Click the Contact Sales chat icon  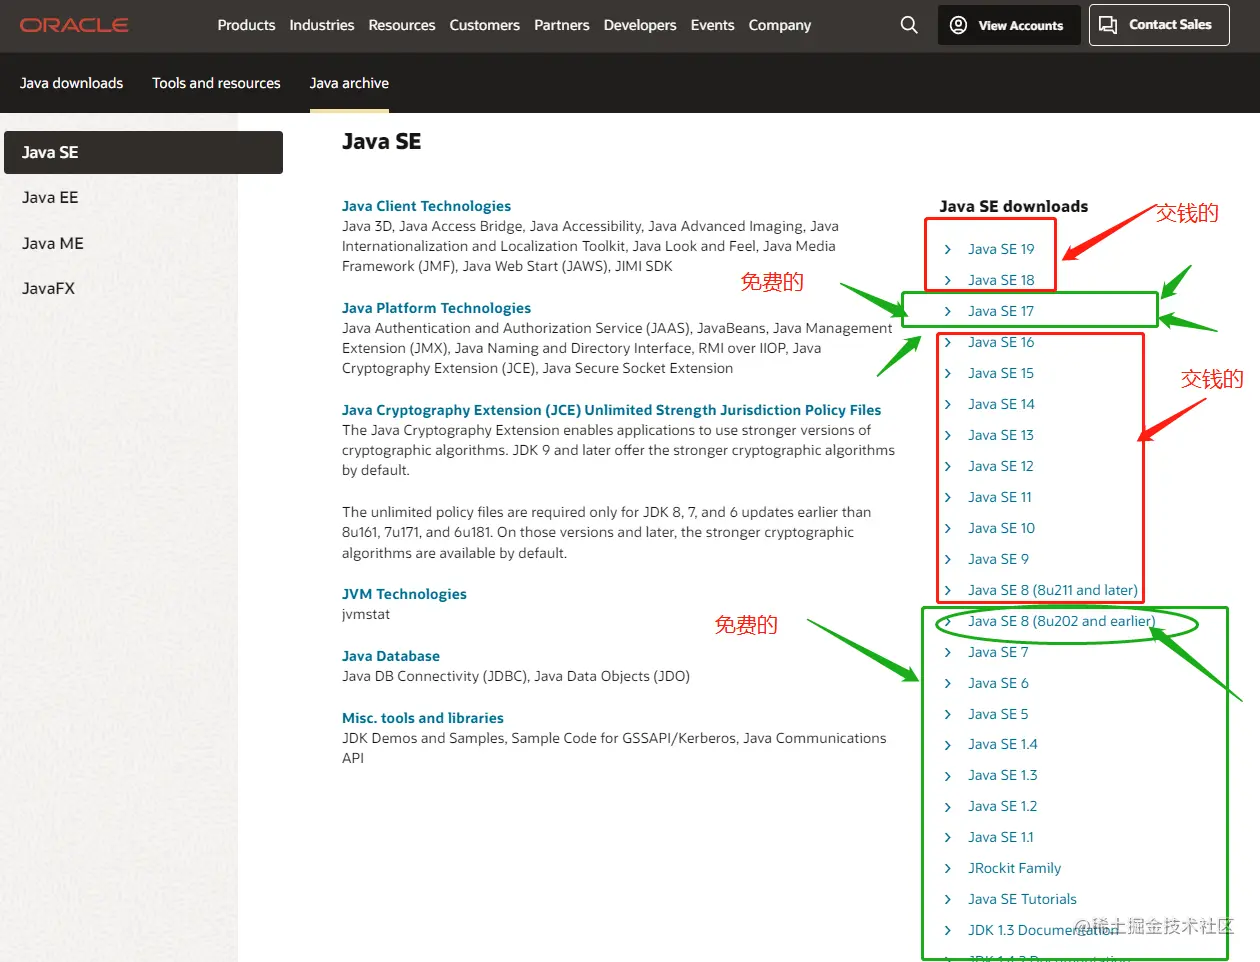pyautogui.click(x=1108, y=25)
